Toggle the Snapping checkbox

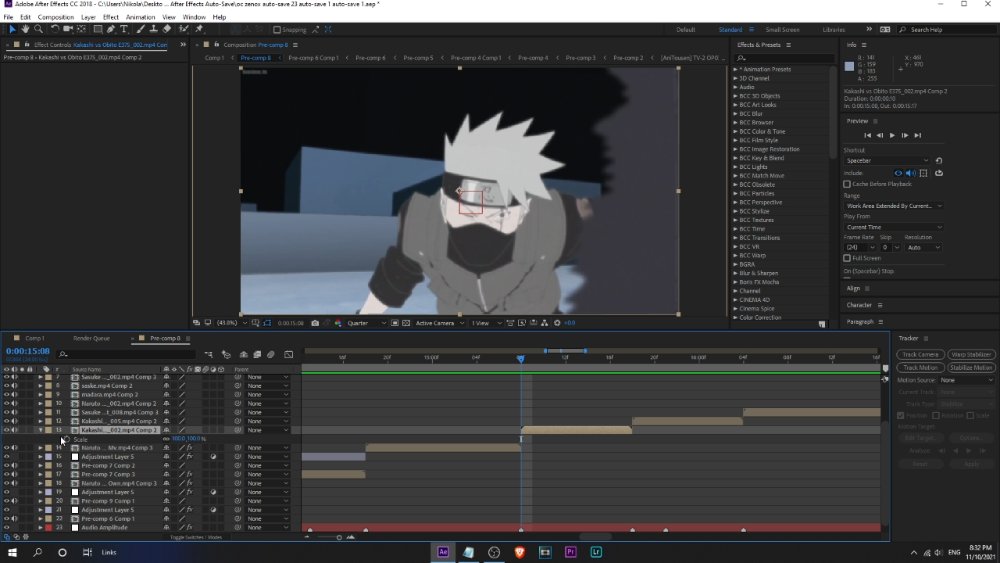[x=277, y=29]
